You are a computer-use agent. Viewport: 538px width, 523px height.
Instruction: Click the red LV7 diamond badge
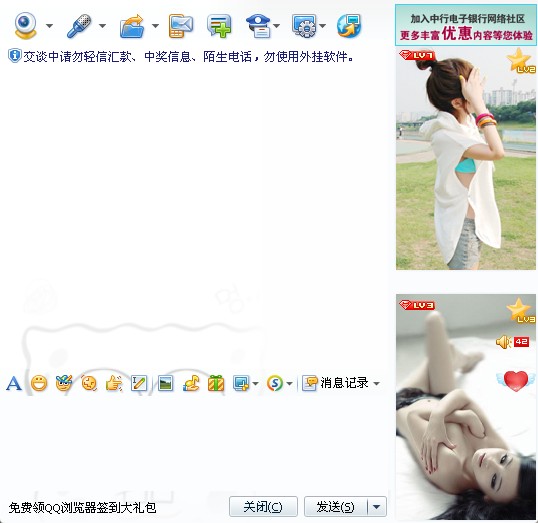point(417,55)
